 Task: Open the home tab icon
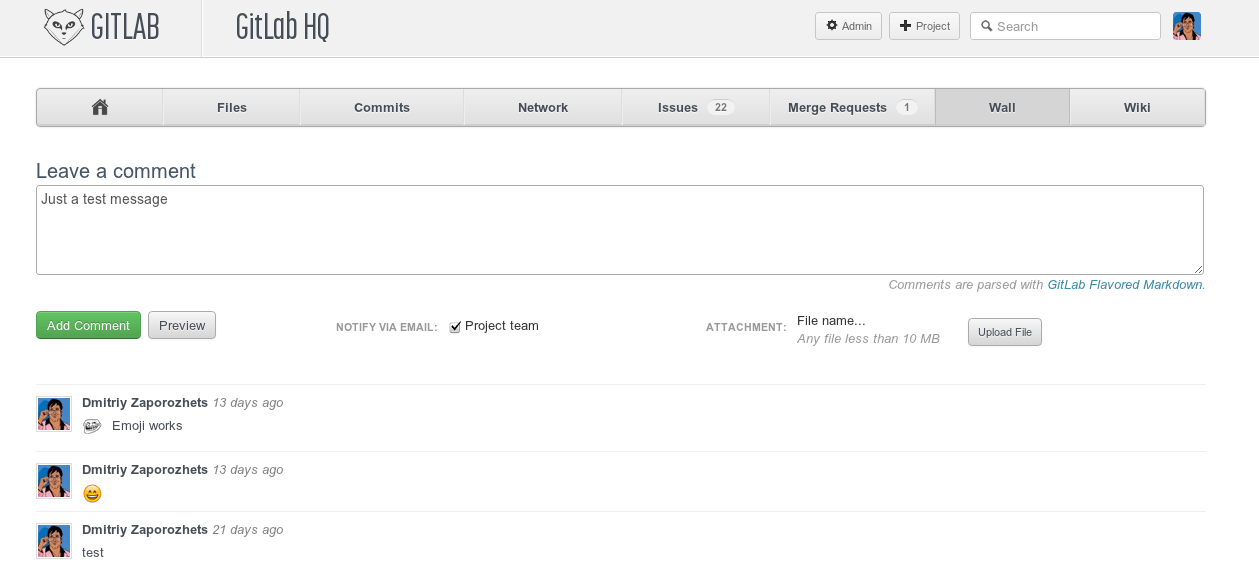[100, 107]
